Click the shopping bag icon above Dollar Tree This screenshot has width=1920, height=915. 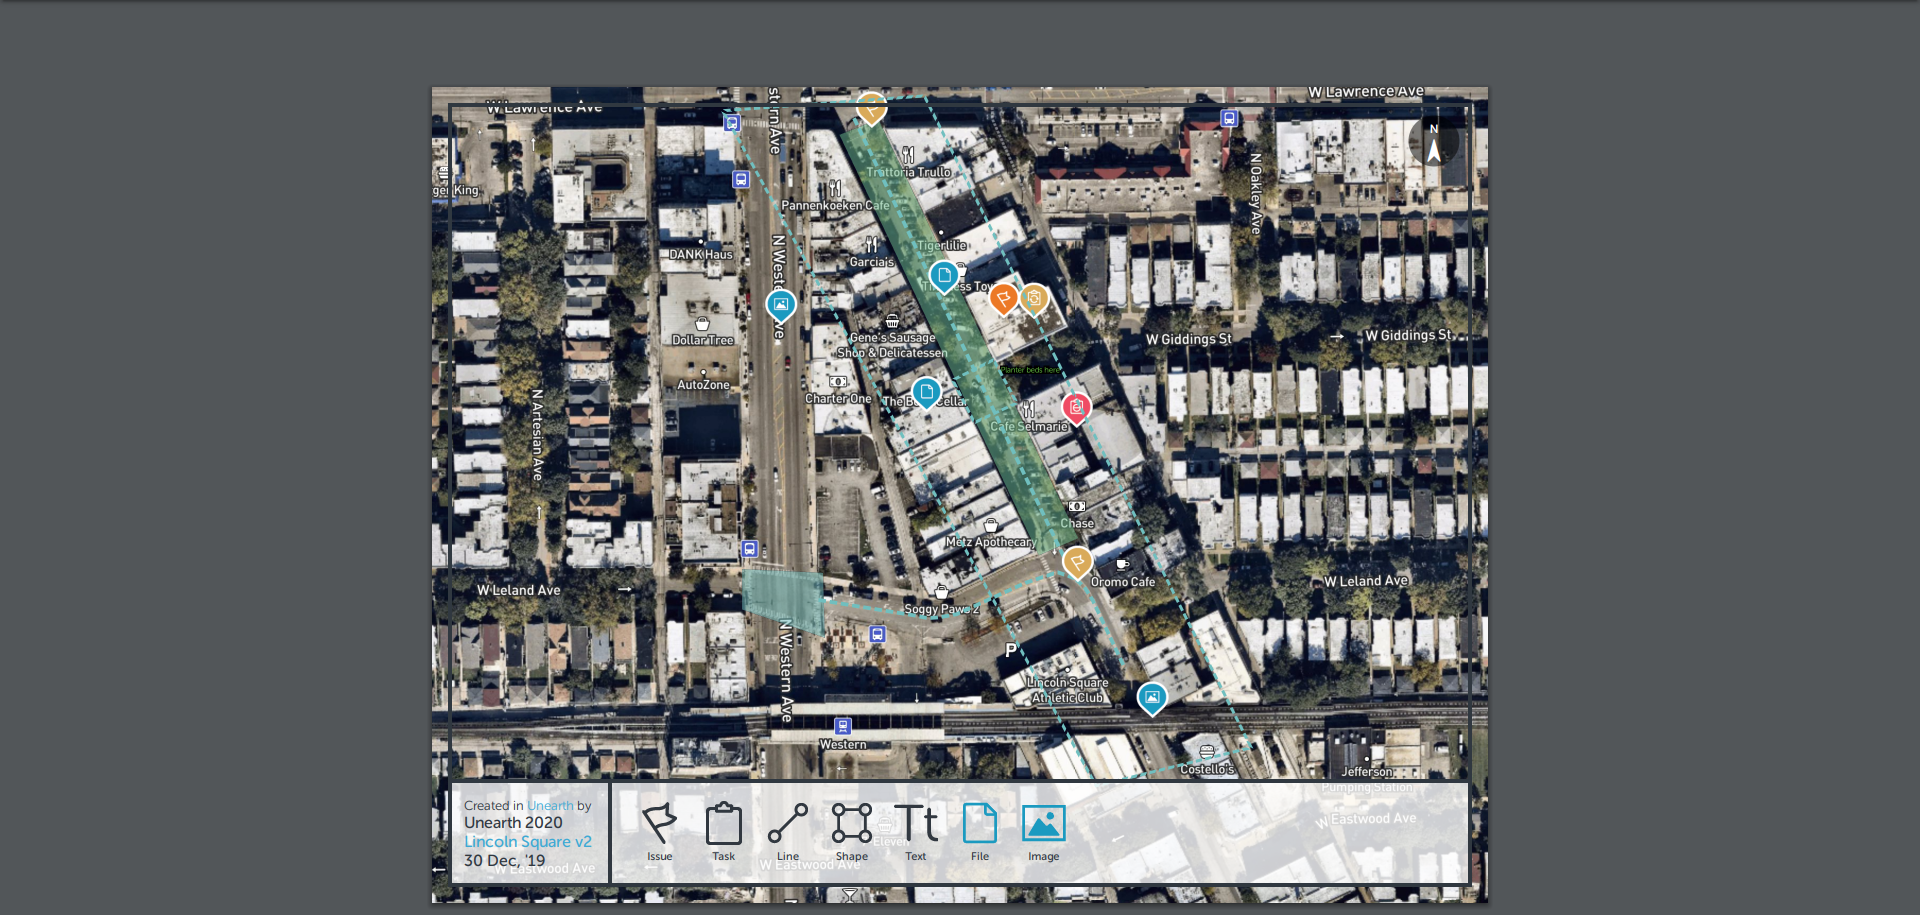point(702,324)
